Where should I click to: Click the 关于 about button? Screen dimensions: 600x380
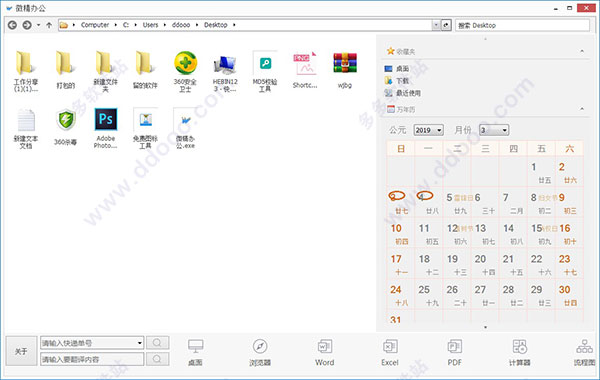(21, 351)
